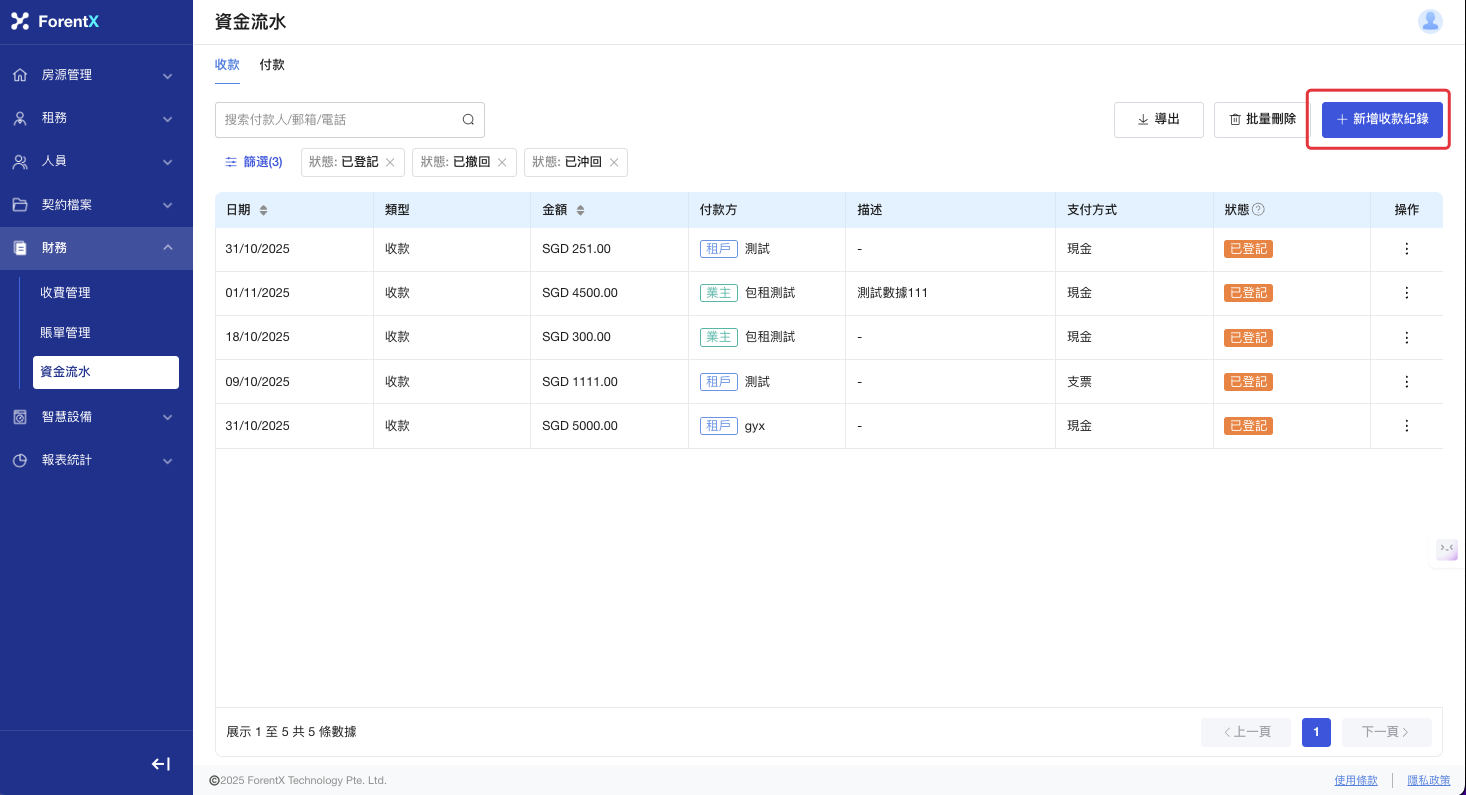1466x795 pixels.
Task: Click the user avatar icon
Action: click(x=1430, y=21)
